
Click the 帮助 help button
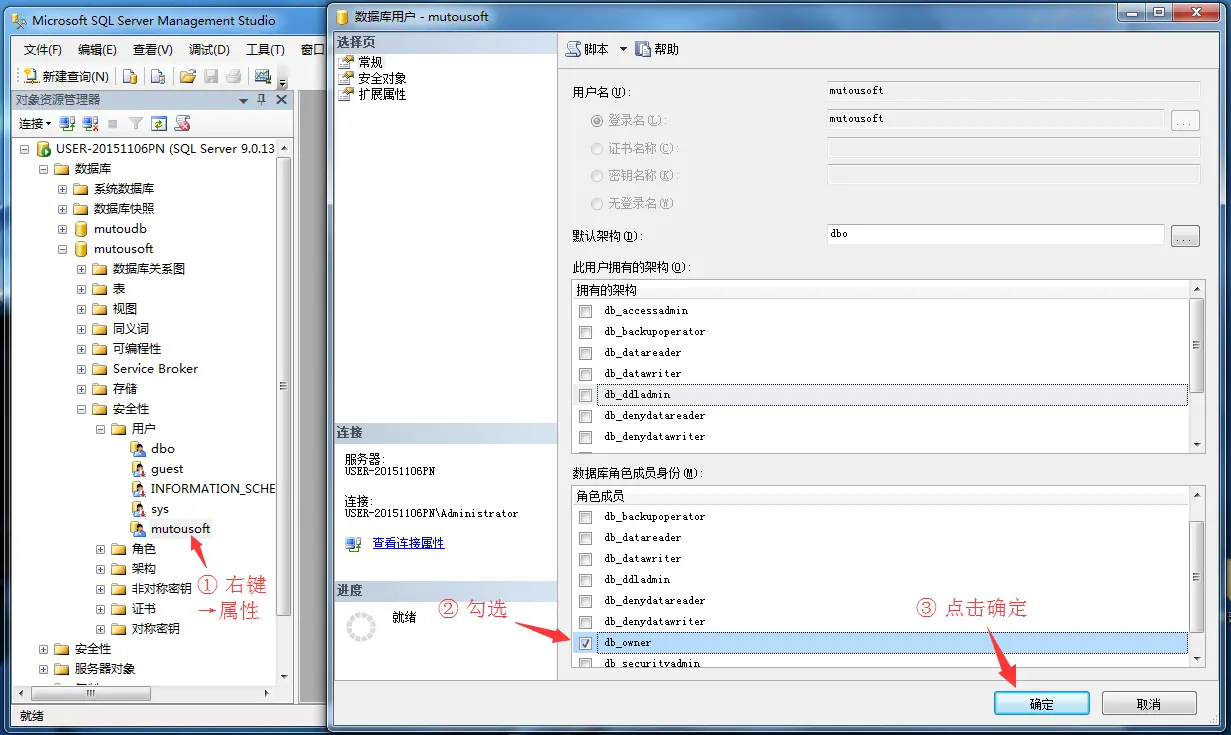(x=657, y=49)
